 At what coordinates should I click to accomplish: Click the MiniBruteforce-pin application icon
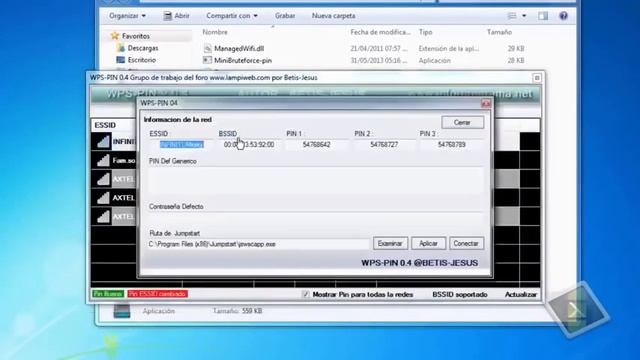(x=207, y=60)
